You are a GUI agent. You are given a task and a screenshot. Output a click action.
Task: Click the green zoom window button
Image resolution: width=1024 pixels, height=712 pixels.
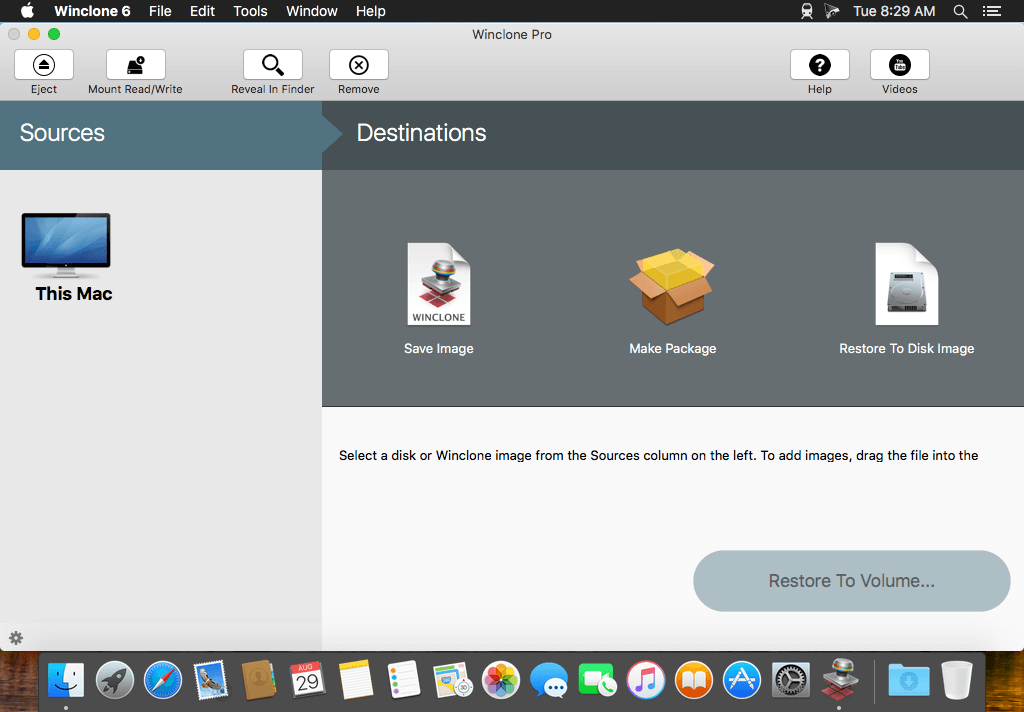[x=54, y=34]
